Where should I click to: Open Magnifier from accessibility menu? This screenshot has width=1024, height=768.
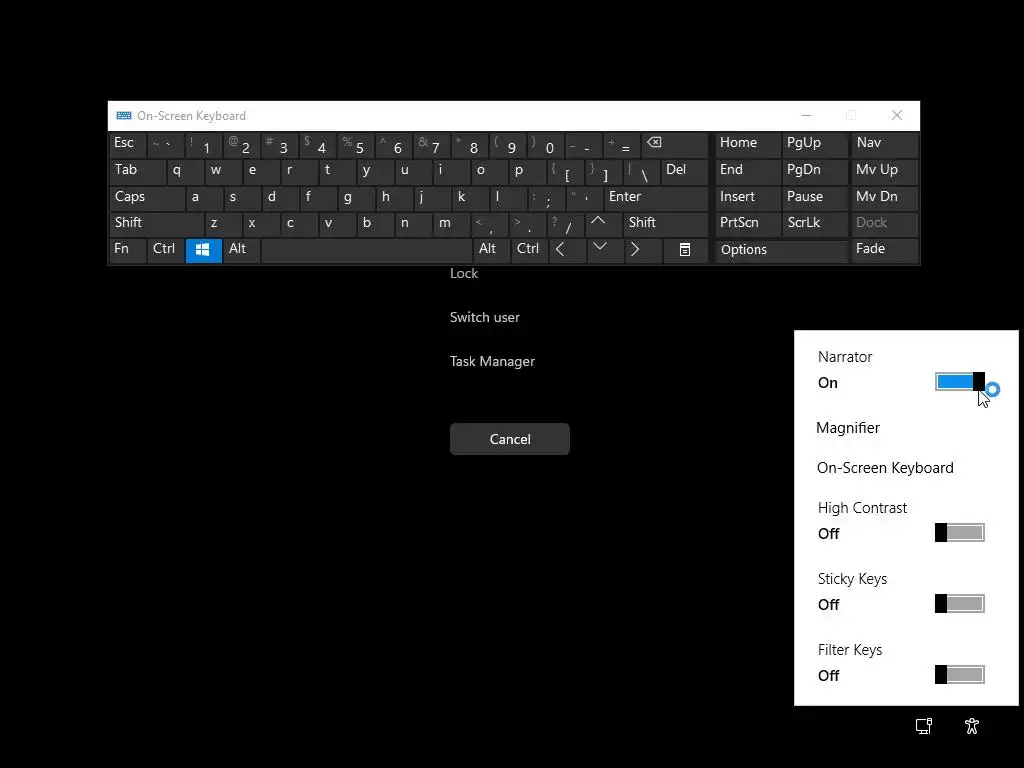pos(848,428)
